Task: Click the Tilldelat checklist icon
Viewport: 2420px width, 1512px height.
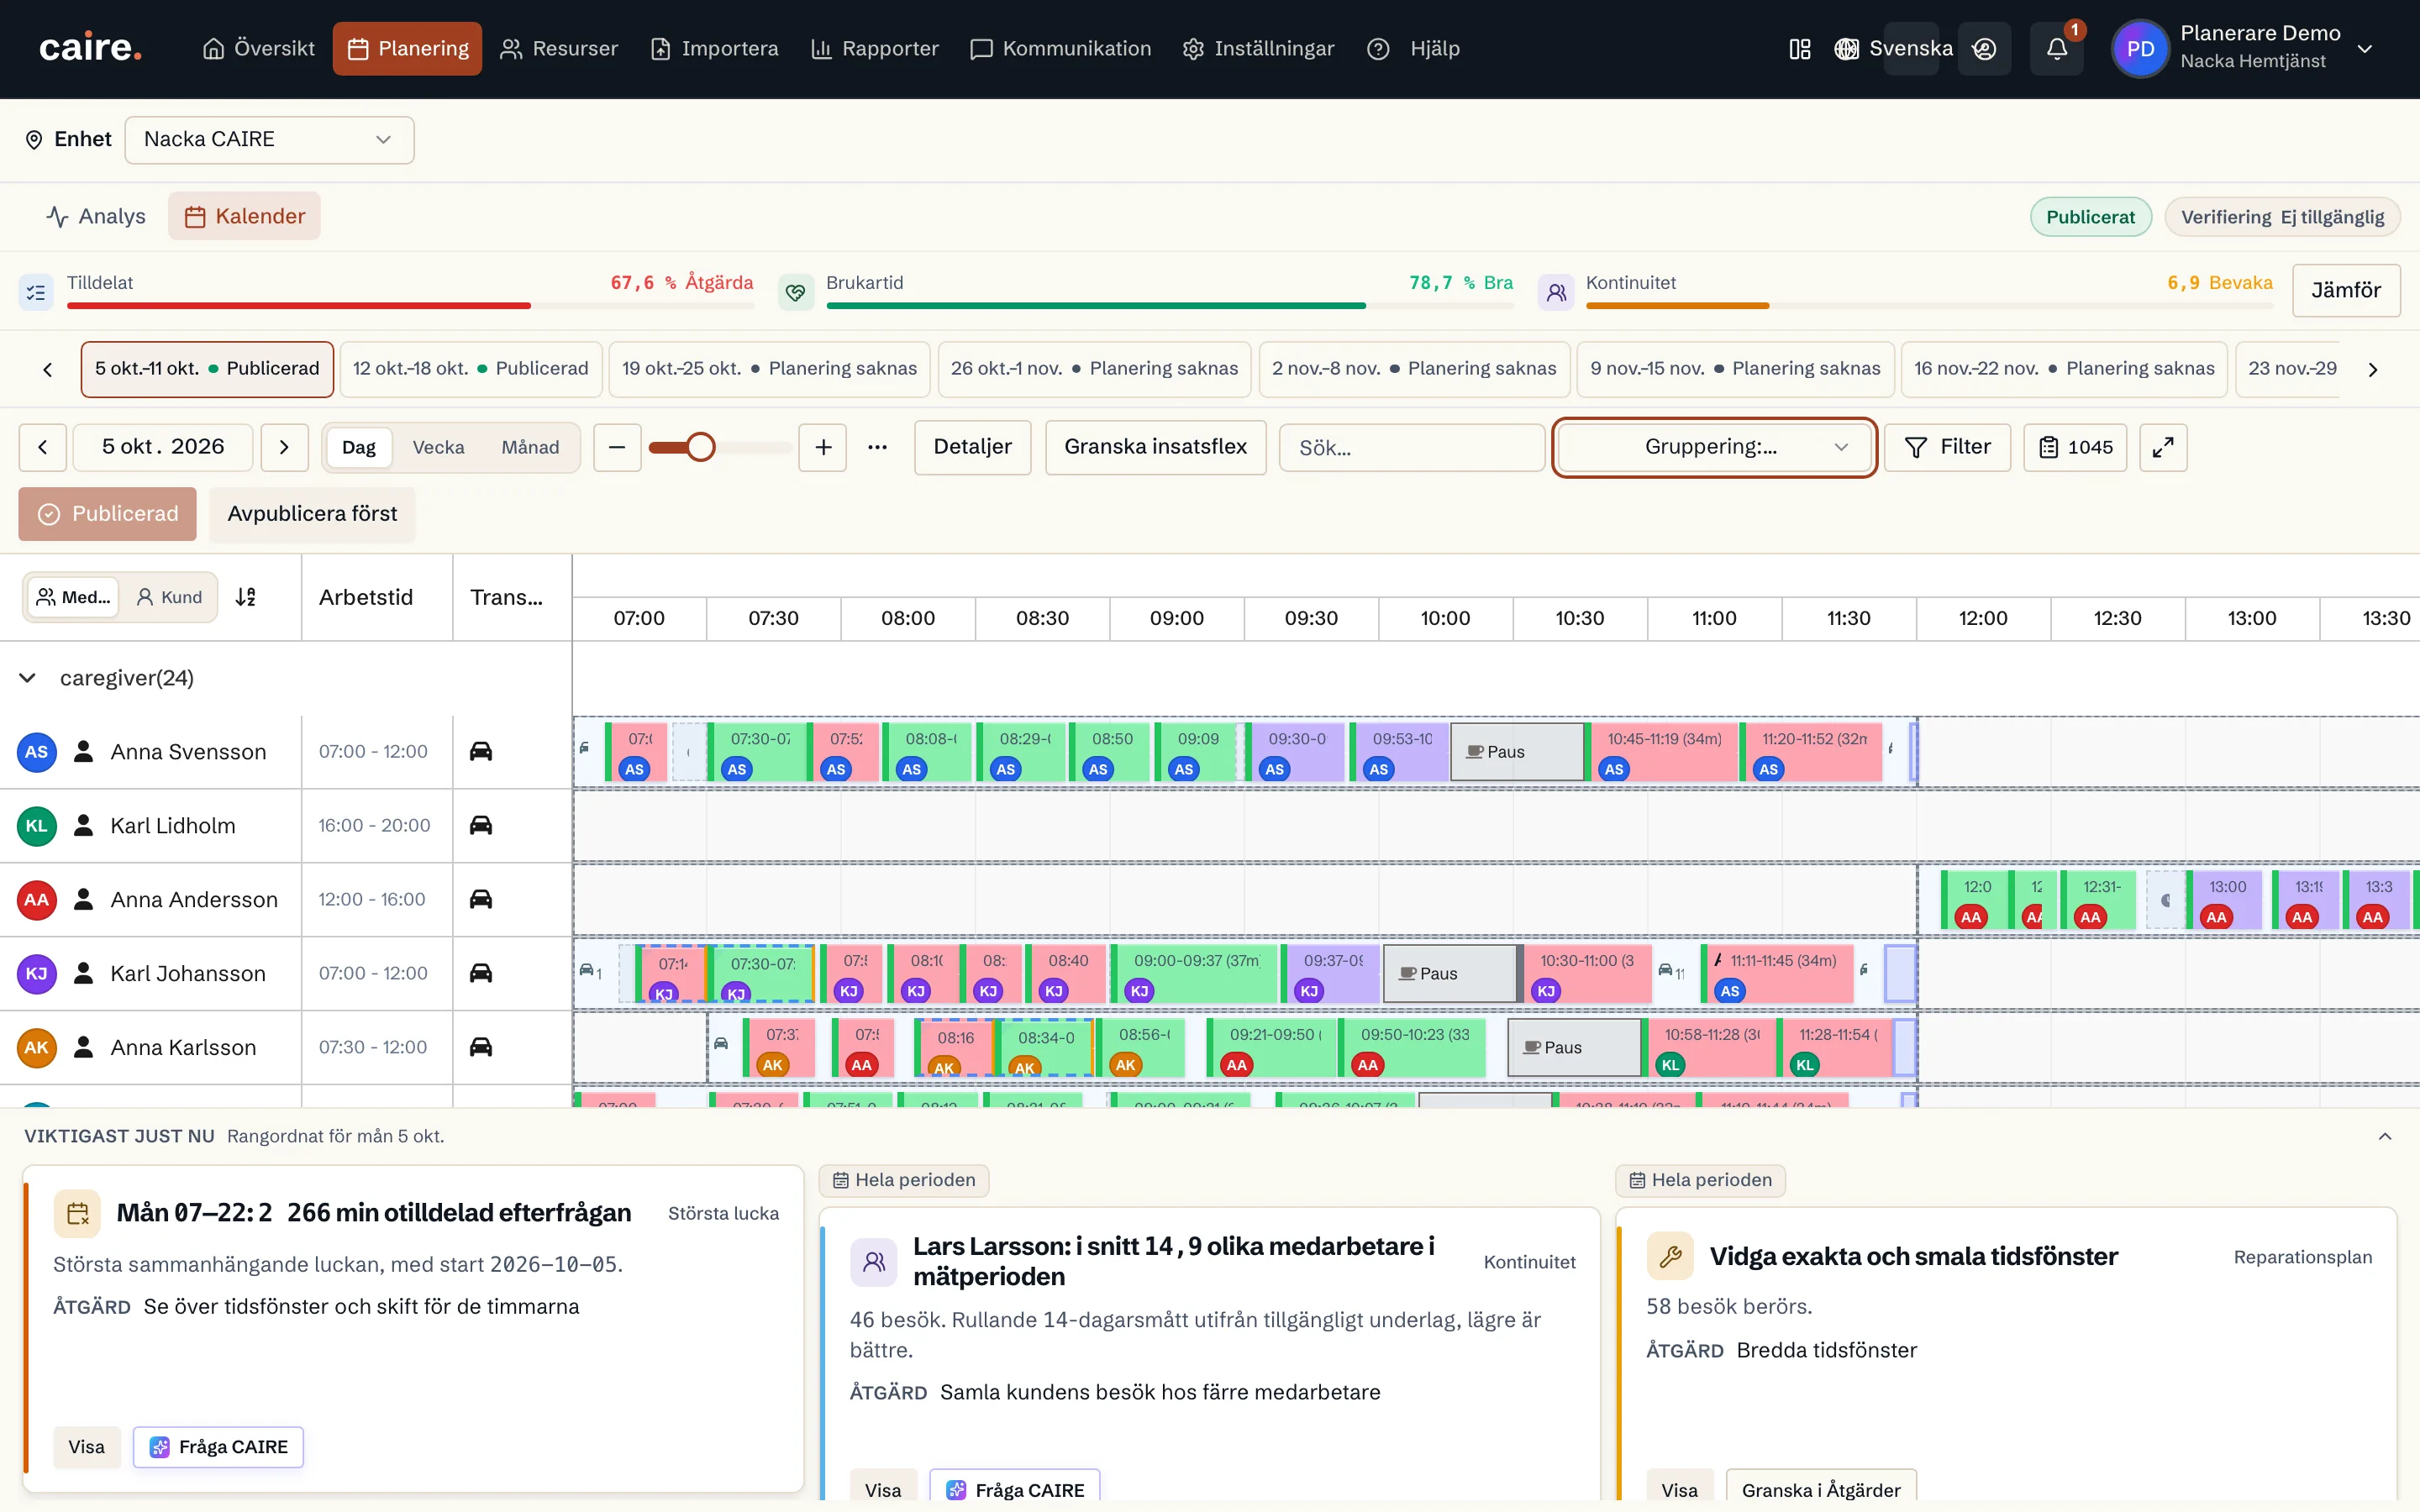Action: click(x=36, y=292)
